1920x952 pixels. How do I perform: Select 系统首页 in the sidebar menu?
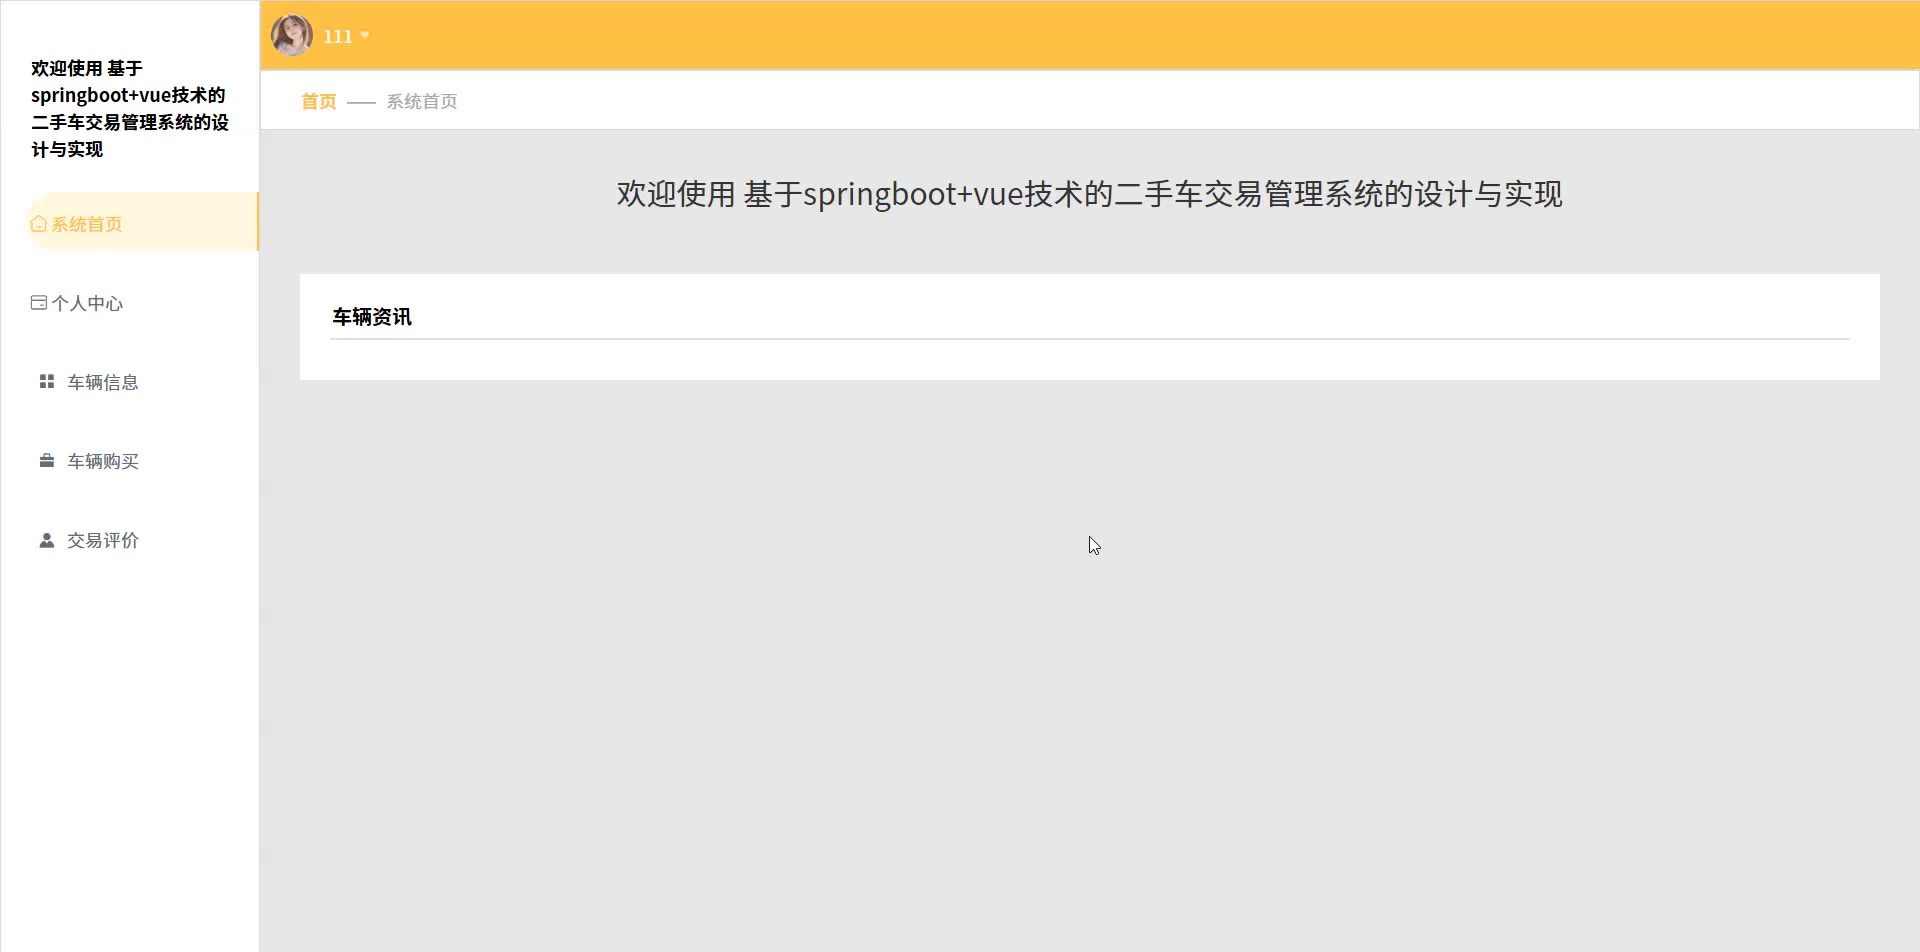click(x=143, y=222)
